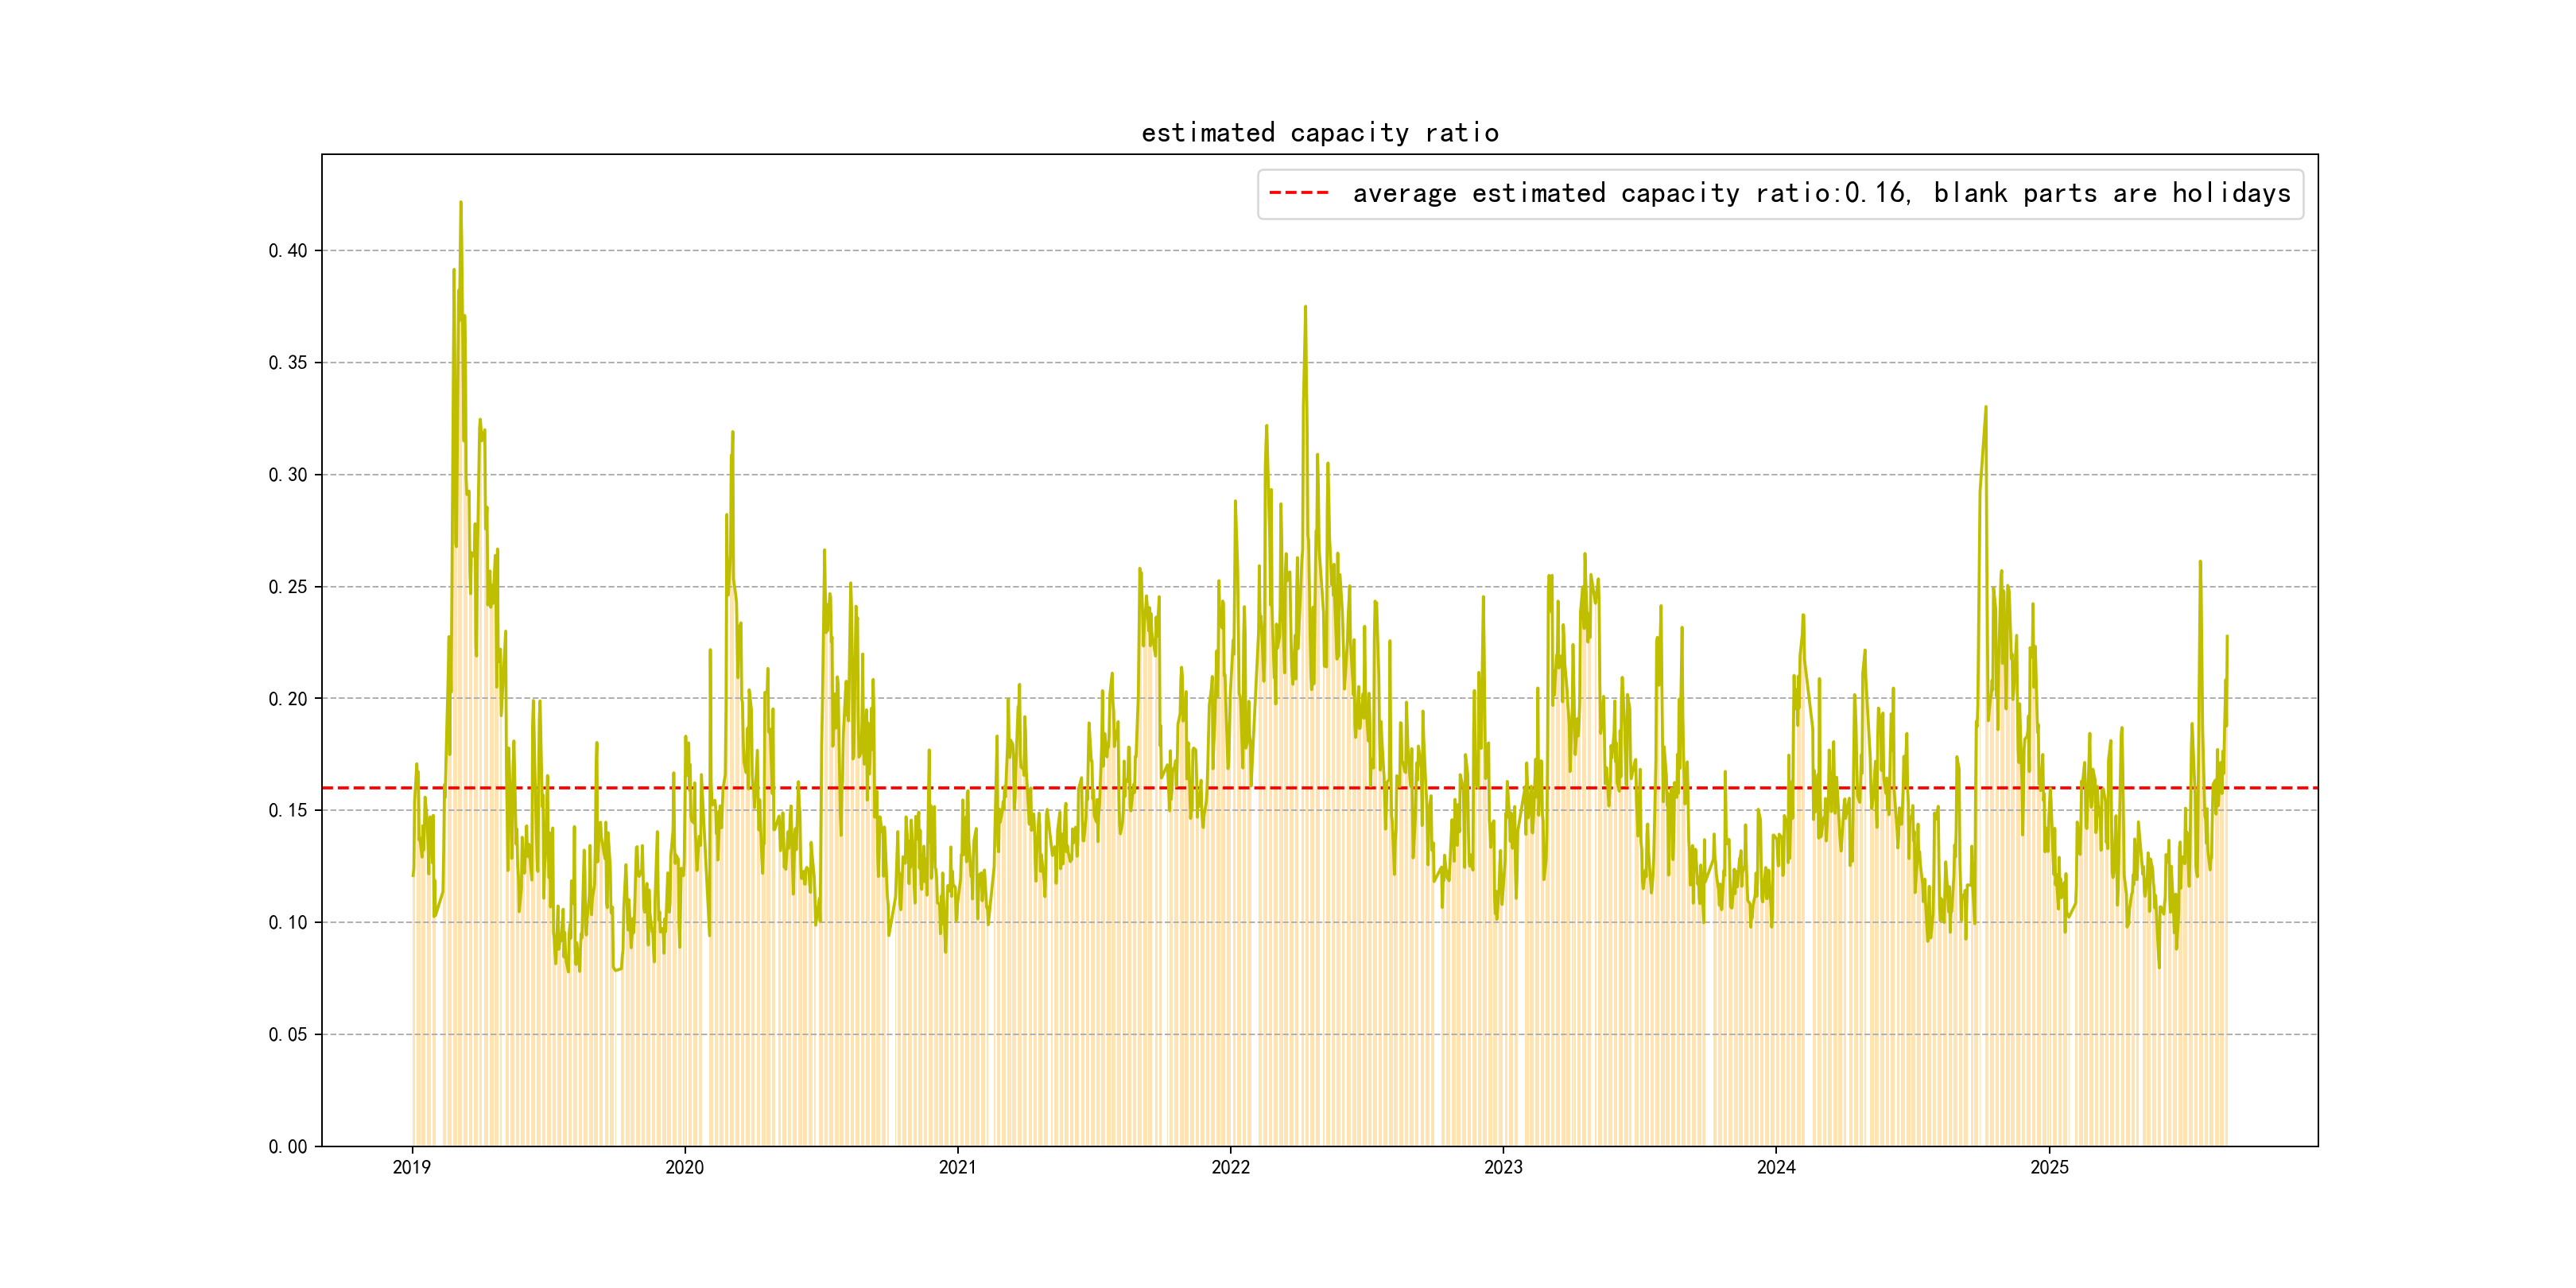
Task: Click the 0.20 y-axis tick label
Action: tap(287, 699)
